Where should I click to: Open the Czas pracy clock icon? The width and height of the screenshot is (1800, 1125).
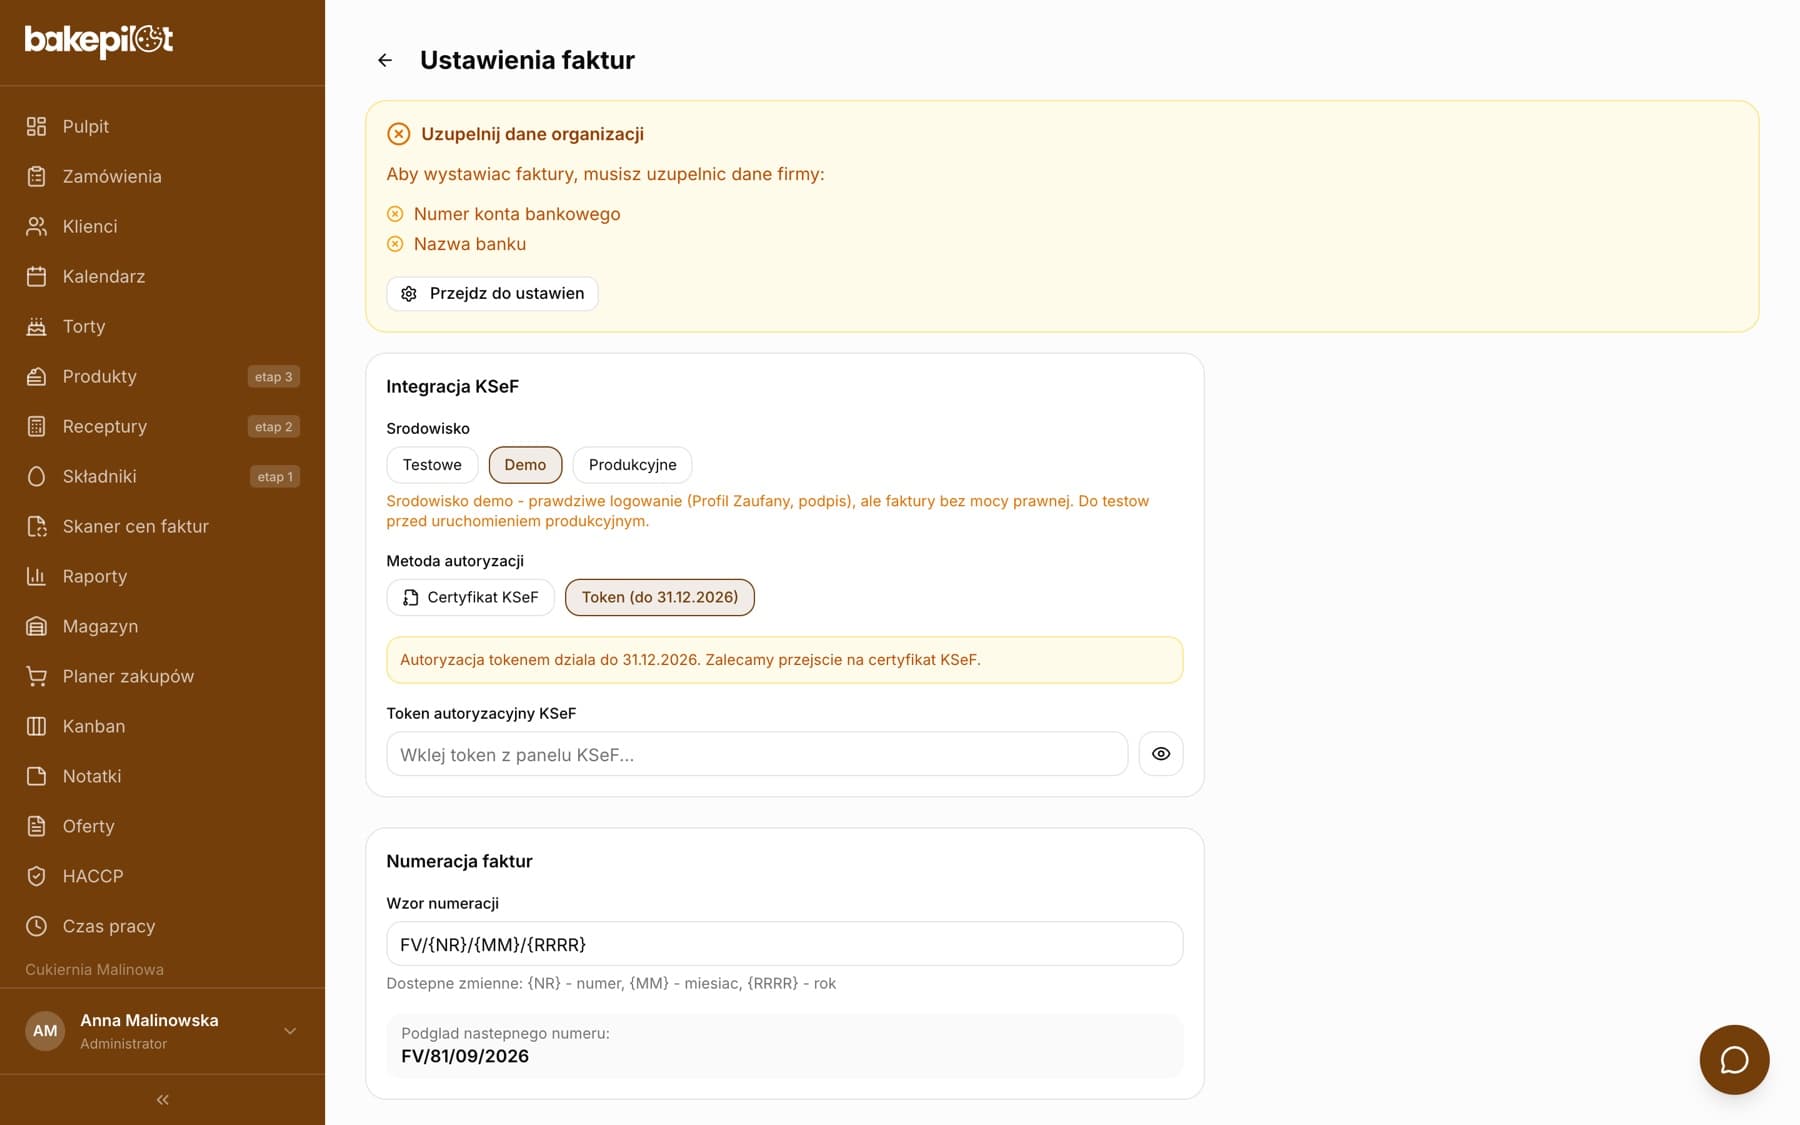pyautogui.click(x=36, y=926)
